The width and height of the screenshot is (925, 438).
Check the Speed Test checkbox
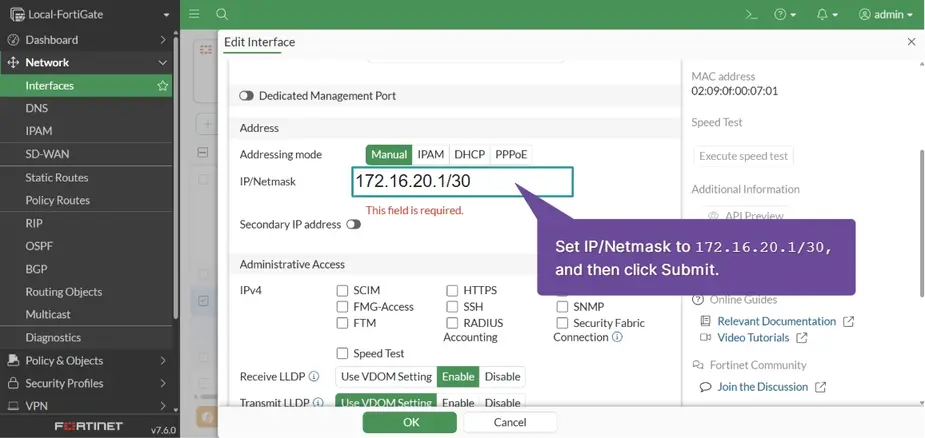342,354
